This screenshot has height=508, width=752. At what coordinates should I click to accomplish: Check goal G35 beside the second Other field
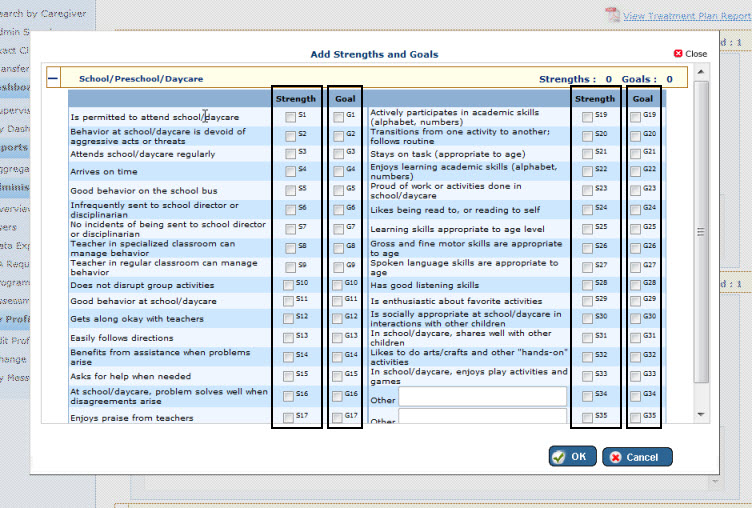coord(635,417)
